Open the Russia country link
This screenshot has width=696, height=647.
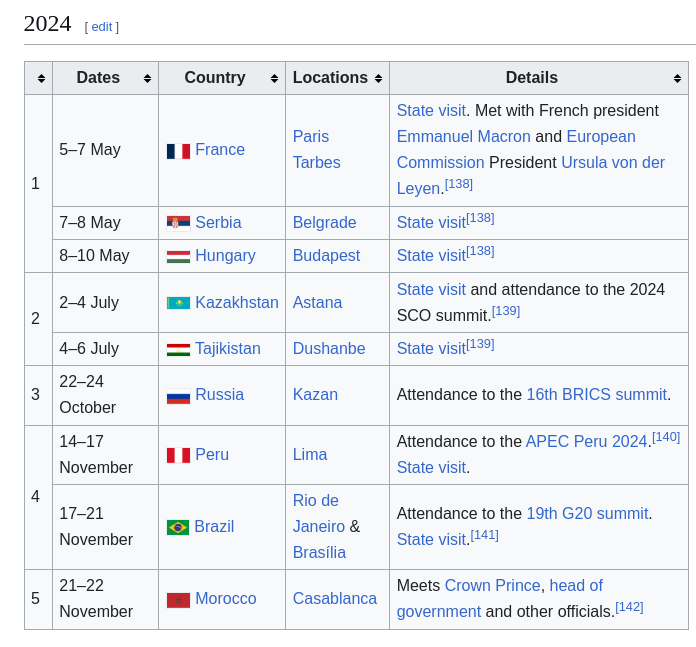pyautogui.click(x=219, y=395)
